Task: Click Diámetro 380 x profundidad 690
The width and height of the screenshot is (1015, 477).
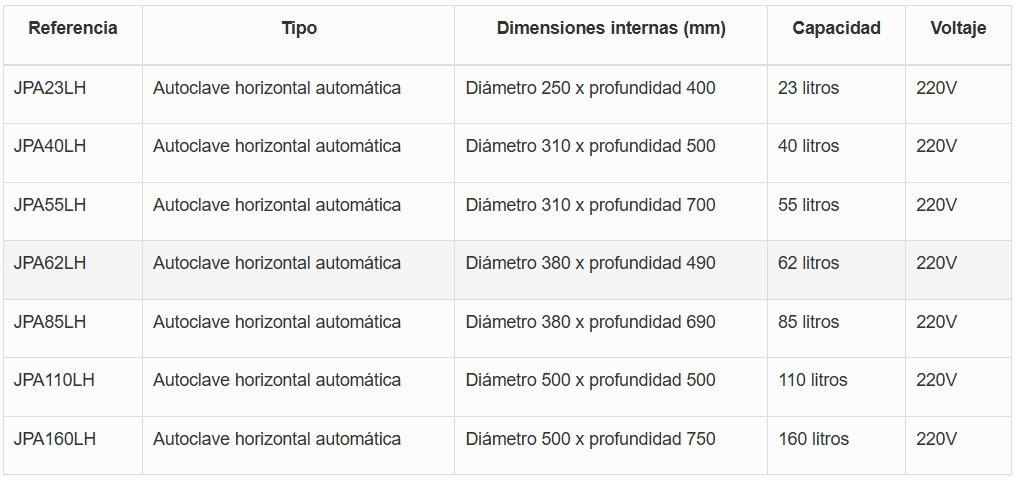Action: click(x=590, y=322)
